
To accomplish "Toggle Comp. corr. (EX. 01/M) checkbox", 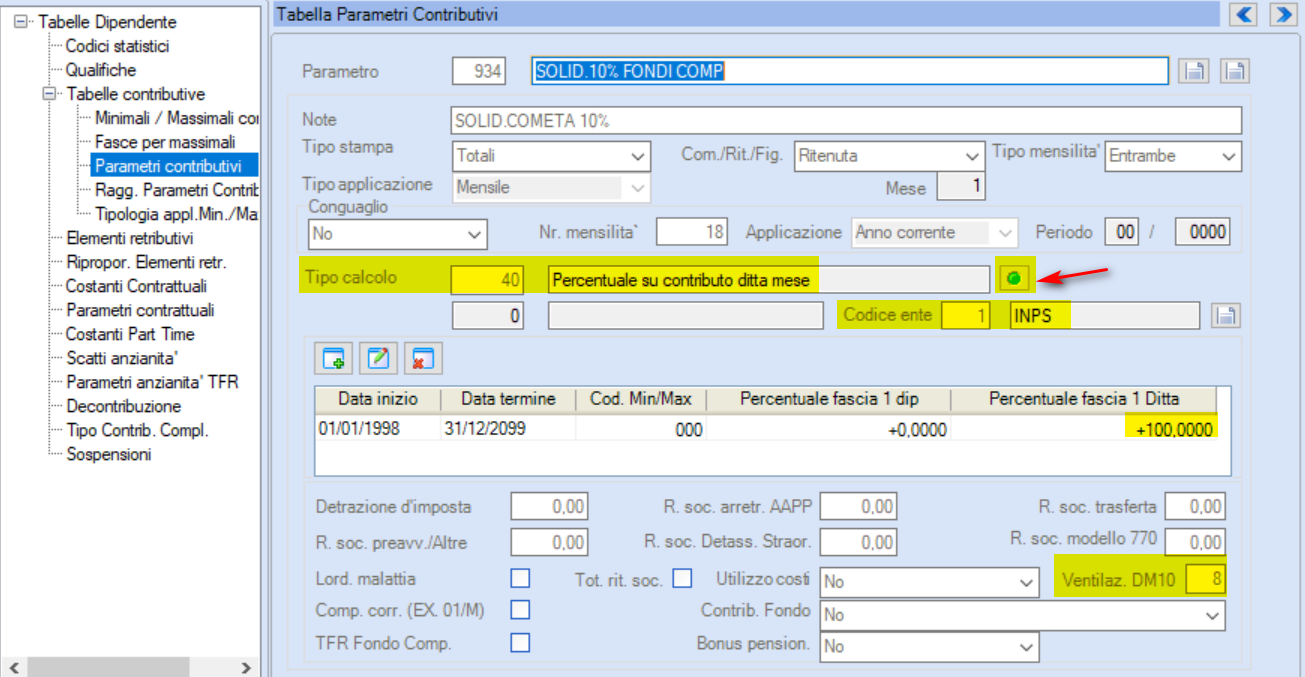I will coord(520,610).
